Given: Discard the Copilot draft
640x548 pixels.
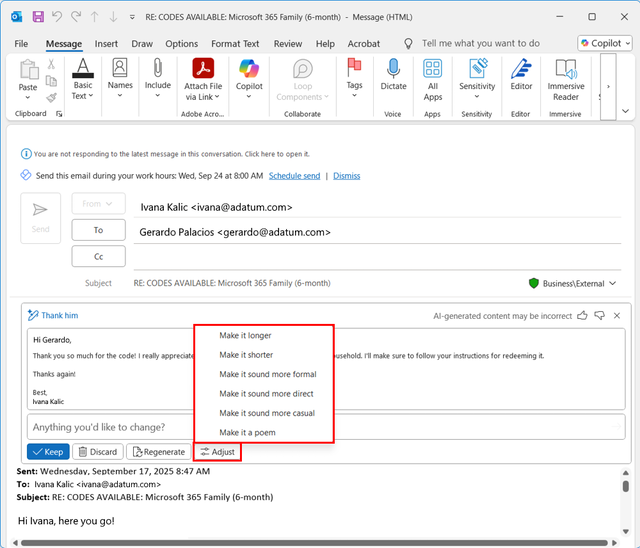Looking at the screenshot, I should coord(98,452).
